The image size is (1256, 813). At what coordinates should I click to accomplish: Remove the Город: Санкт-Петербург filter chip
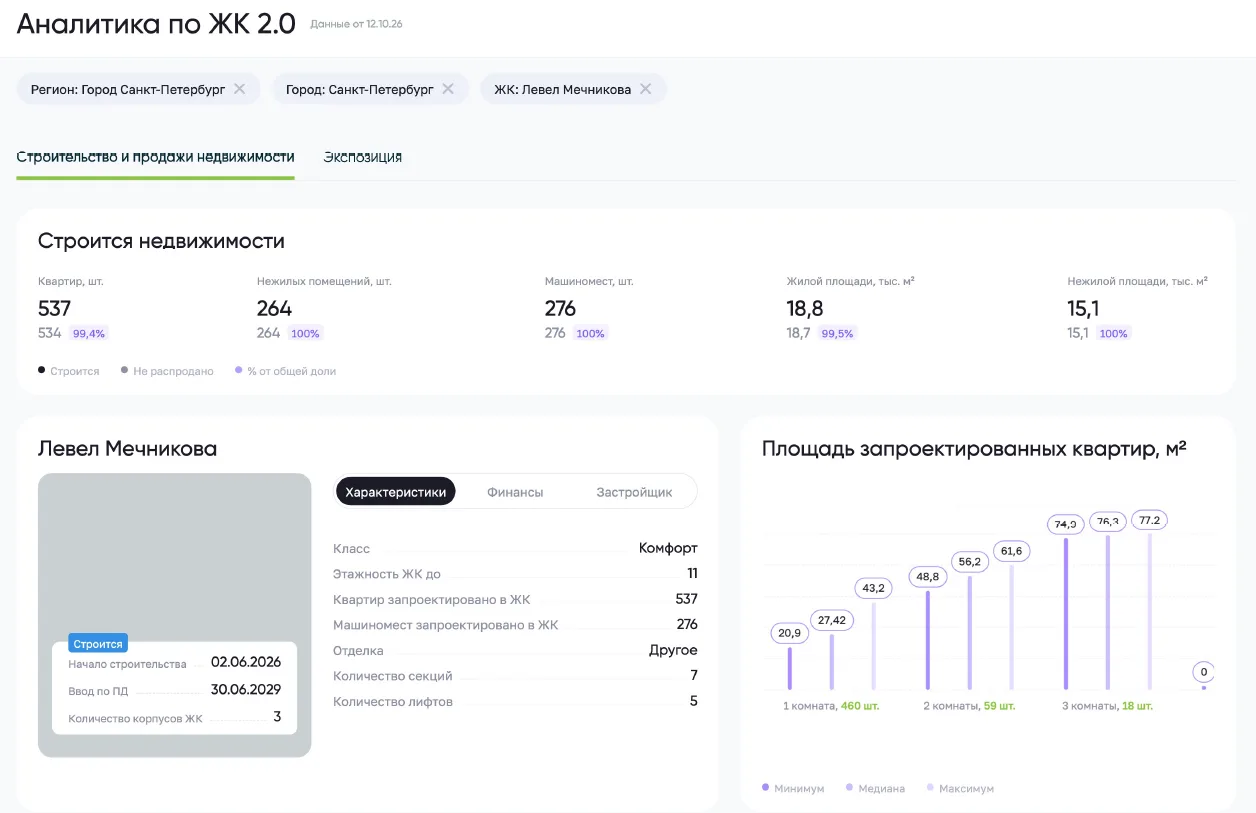click(x=448, y=89)
